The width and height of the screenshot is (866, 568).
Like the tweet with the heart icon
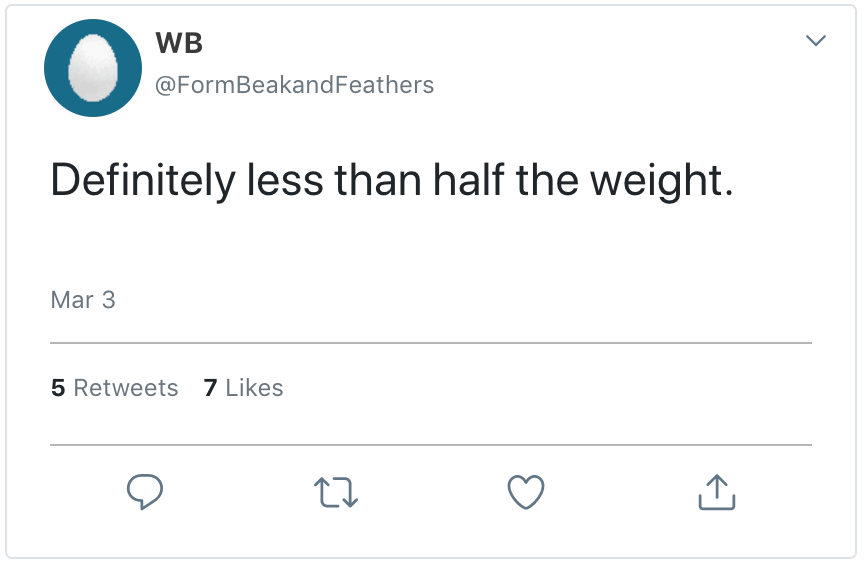[526, 491]
